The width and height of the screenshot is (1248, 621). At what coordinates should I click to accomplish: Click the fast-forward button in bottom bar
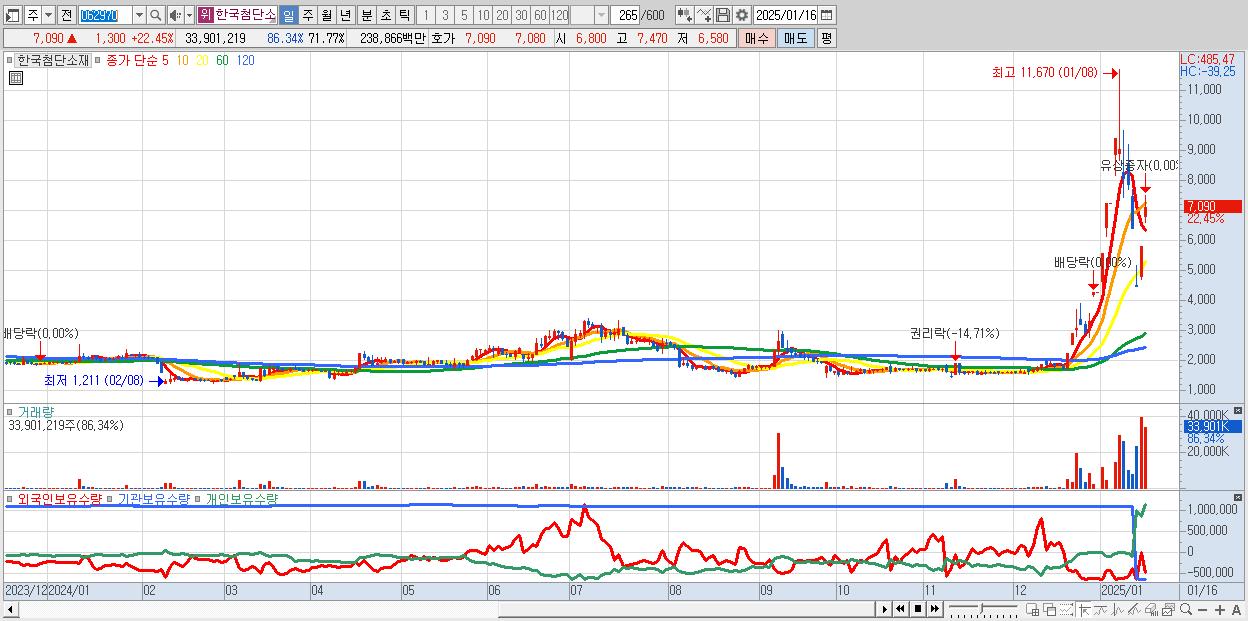point(935,609)
